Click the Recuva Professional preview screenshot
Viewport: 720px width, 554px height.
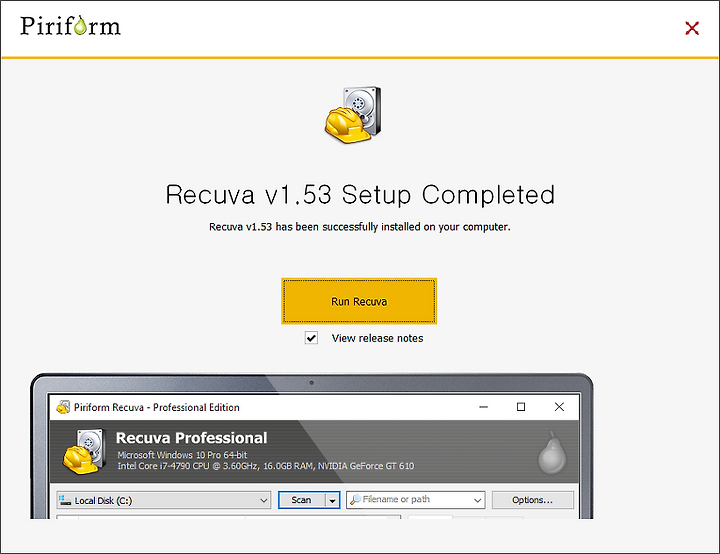coord(312,446)
